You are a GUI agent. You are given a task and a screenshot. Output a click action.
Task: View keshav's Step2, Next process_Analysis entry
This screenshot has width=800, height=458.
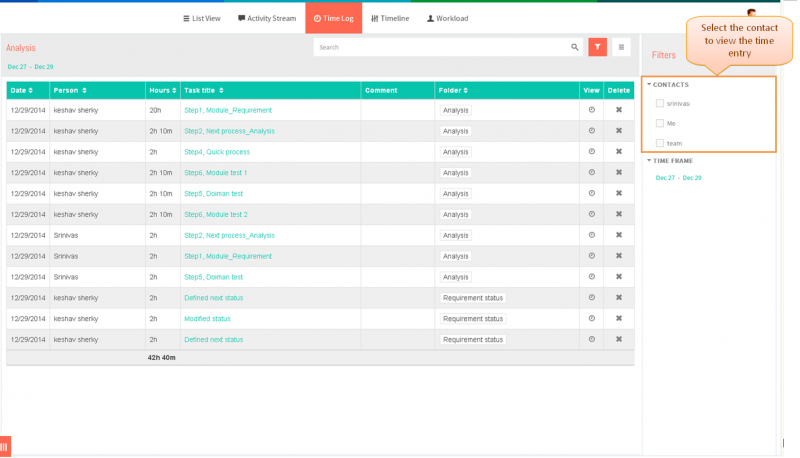[591, 131]
